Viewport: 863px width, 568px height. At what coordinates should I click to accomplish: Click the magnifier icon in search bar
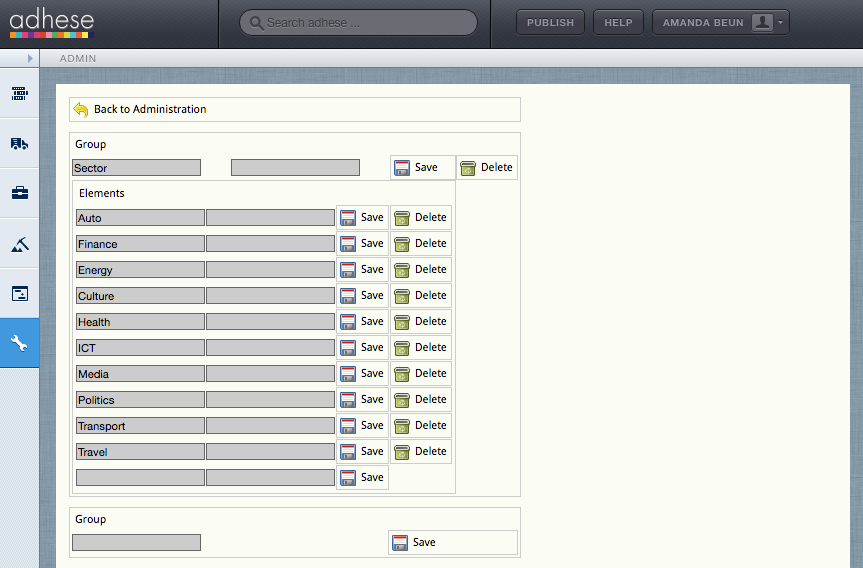(x=256, y=23)
